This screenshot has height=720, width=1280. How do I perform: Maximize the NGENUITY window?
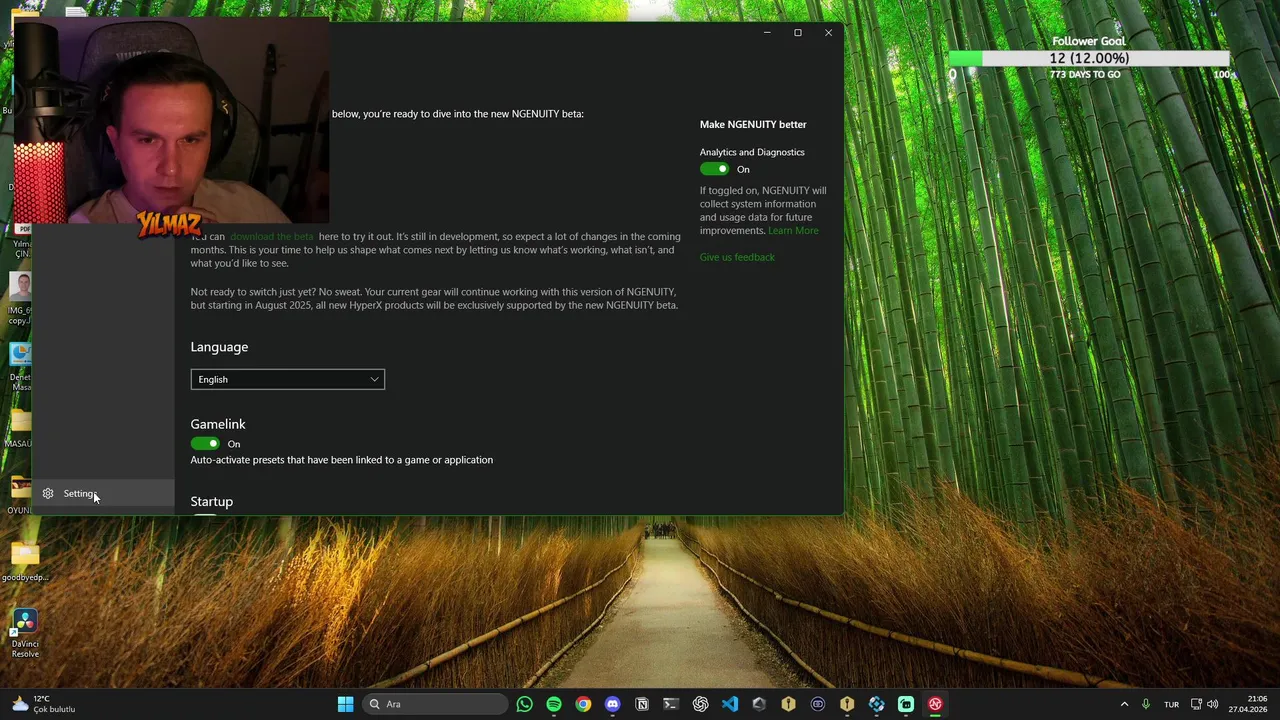pos(797,33)
